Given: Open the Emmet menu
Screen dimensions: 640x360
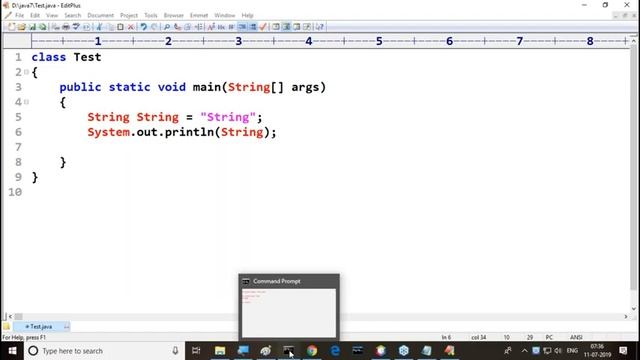Looking at the screenshot, I should coord(199,16).
